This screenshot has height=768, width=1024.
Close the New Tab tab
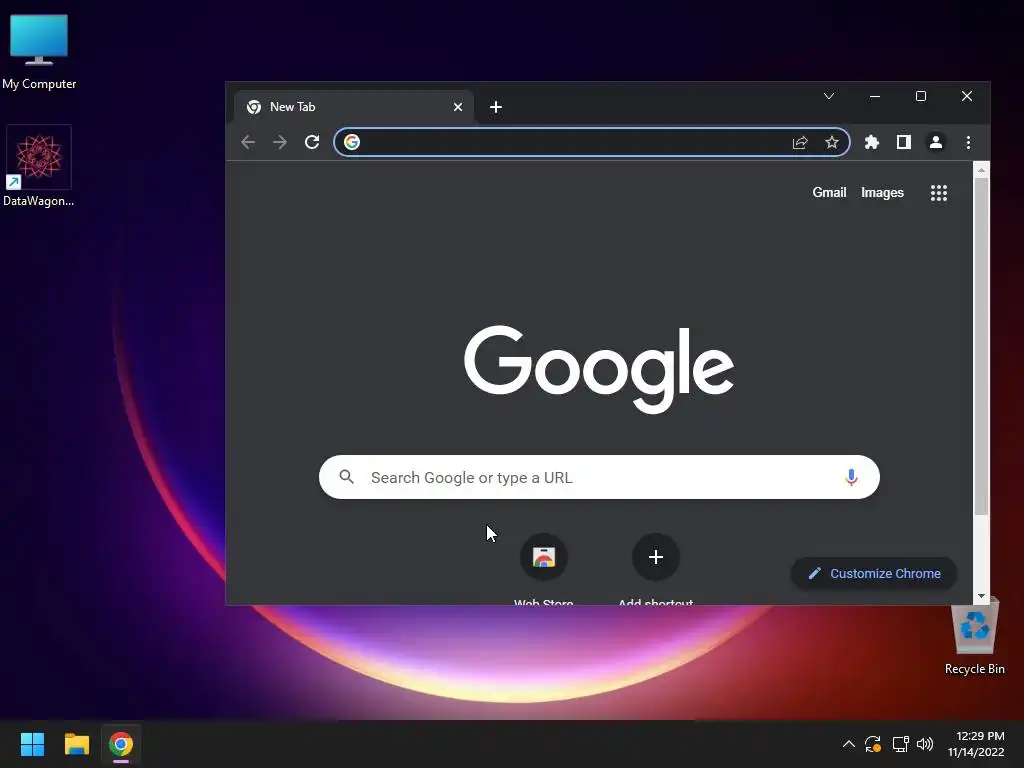(458, 107)
